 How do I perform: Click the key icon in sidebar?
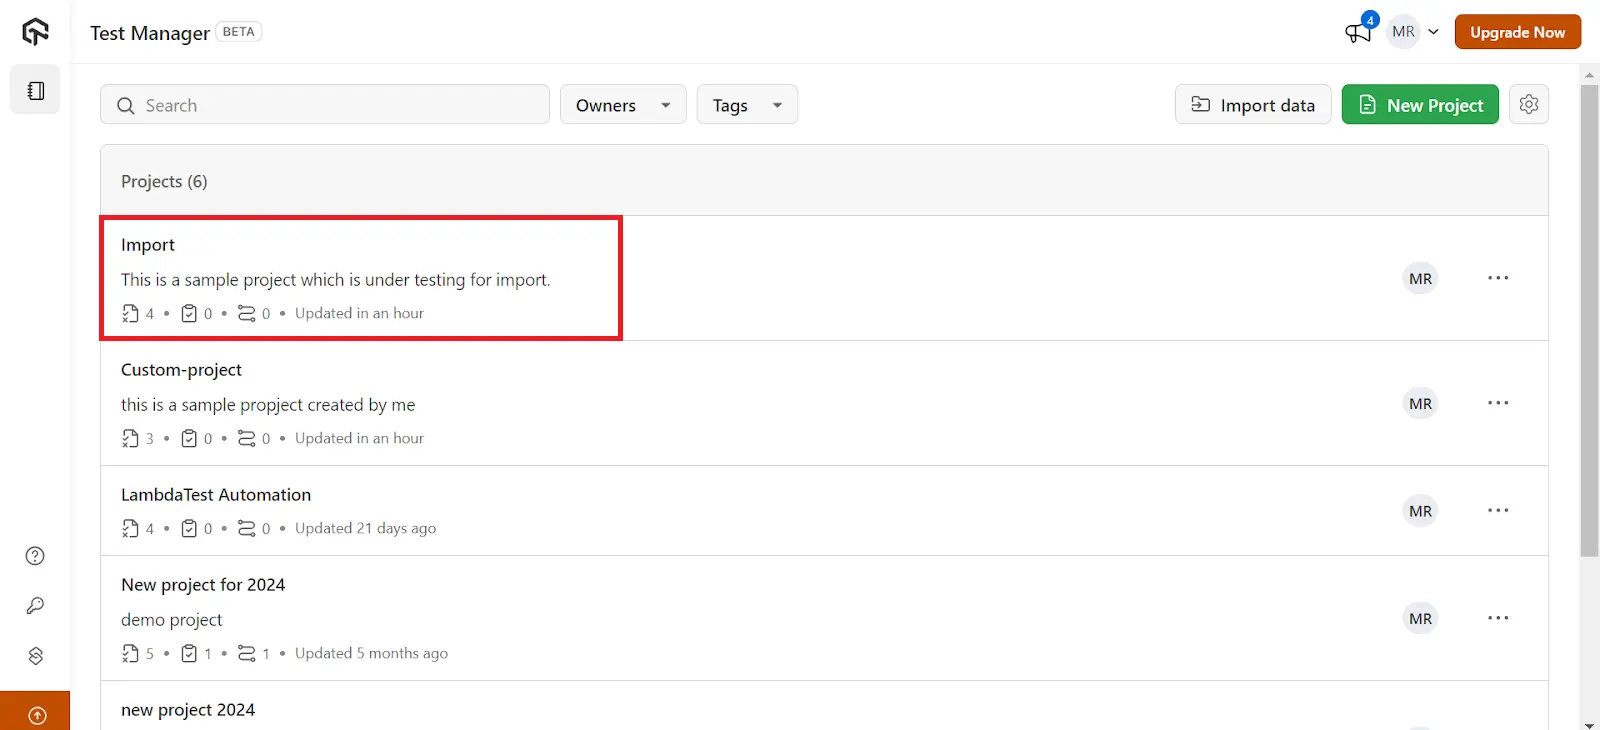[35, 606]
